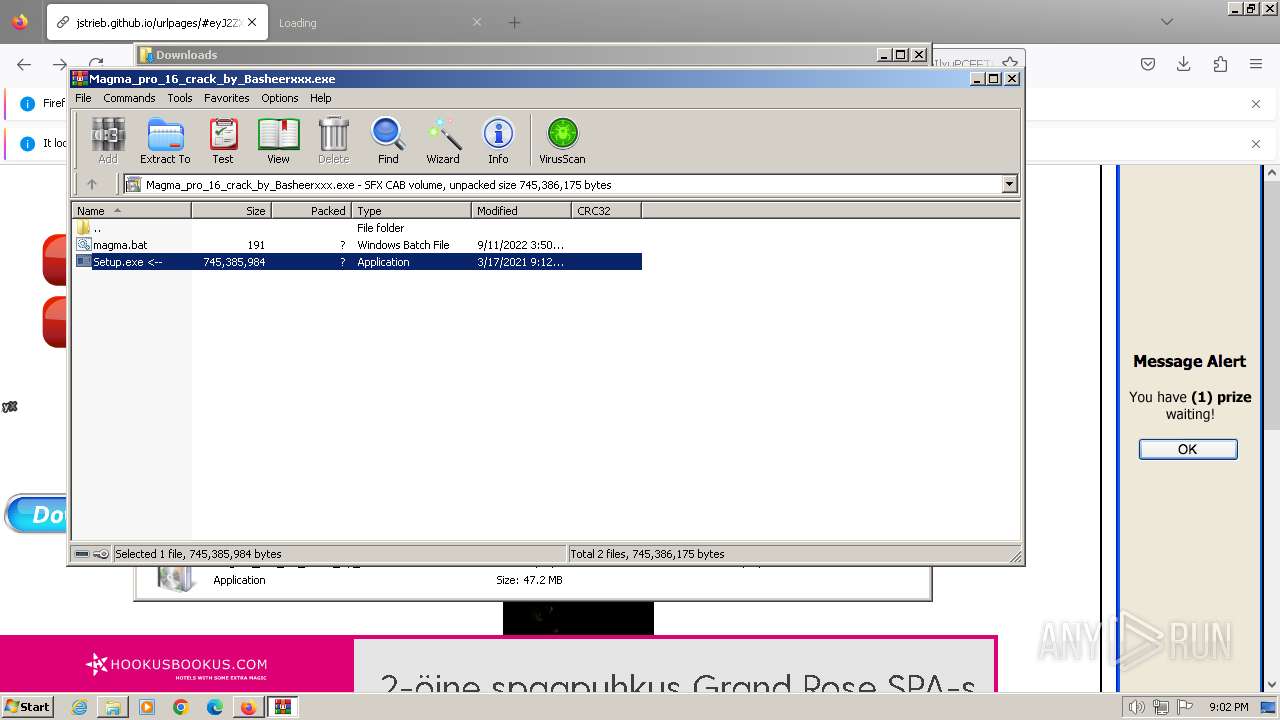1280x720 pixels.
Task: Sort by Type column header
Action: coord(411,211)
